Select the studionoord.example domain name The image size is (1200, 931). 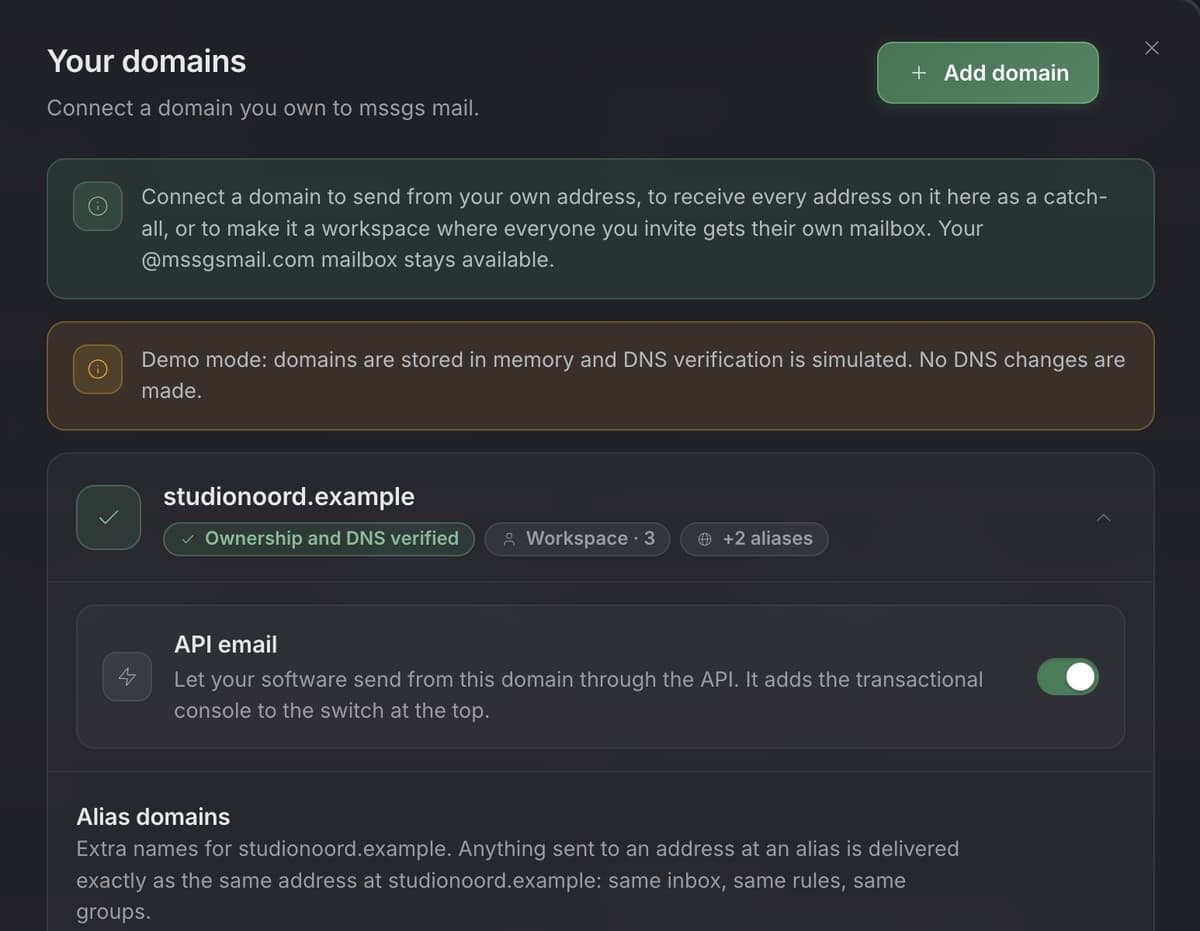(x=289, y=496)
